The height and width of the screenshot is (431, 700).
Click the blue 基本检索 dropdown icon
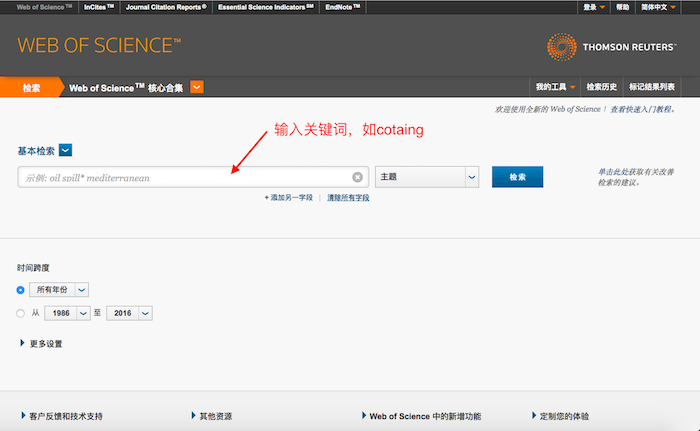(66, 151)
